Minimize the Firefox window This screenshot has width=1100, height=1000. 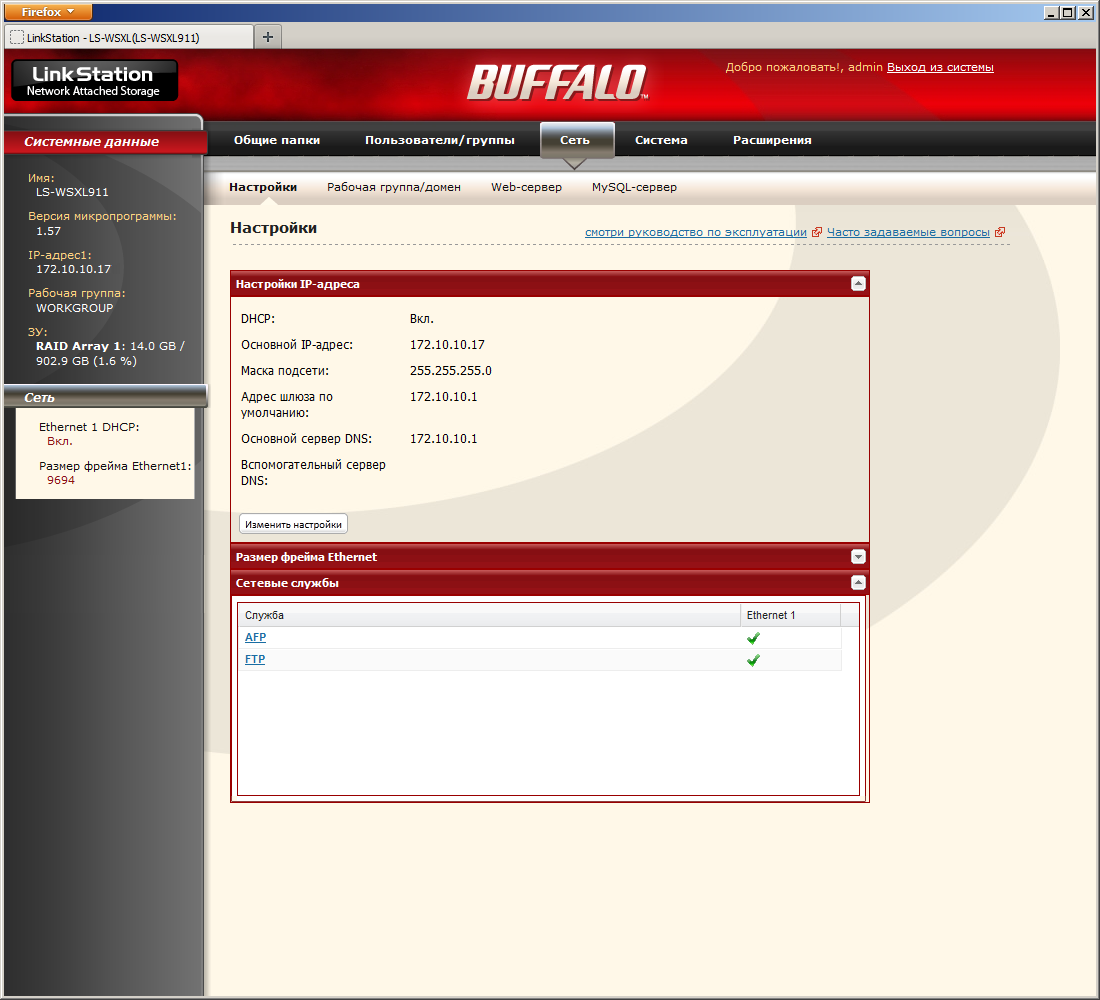(1050, 12)
